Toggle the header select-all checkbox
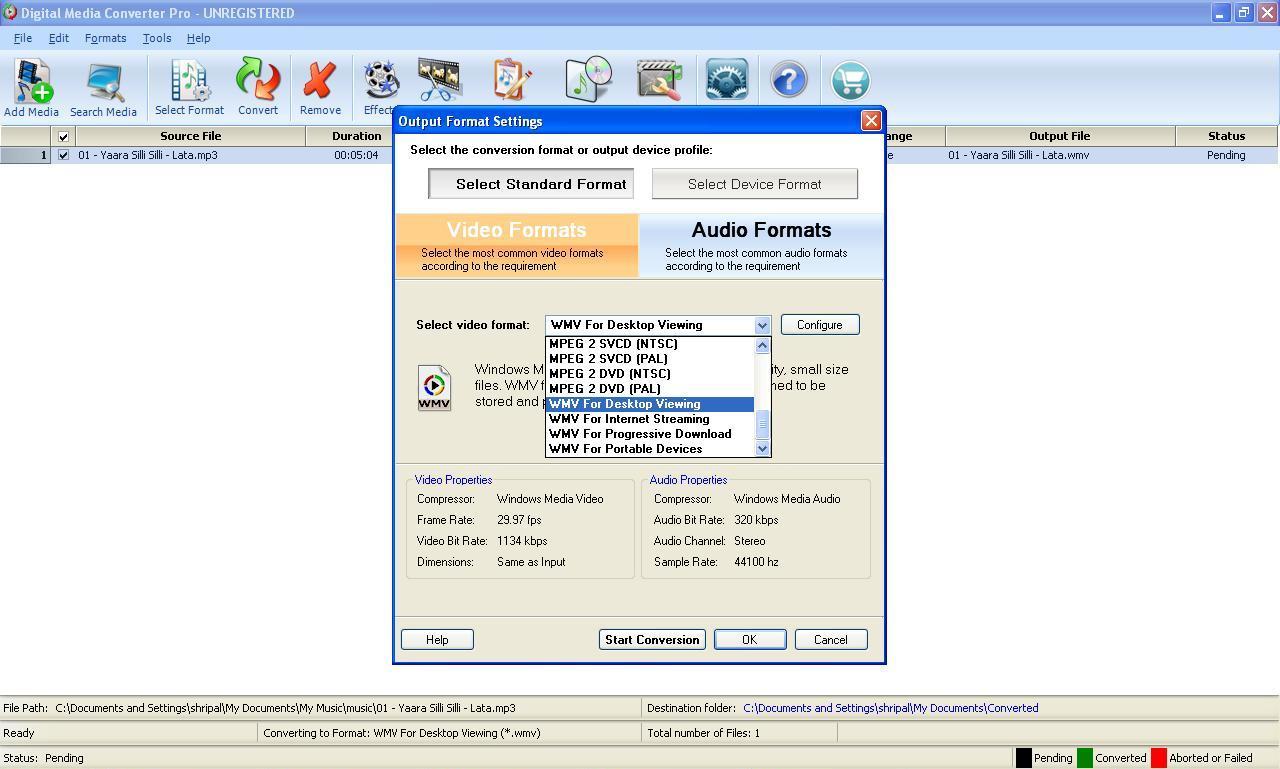1280x769 pixels. (x=63, y=136)
